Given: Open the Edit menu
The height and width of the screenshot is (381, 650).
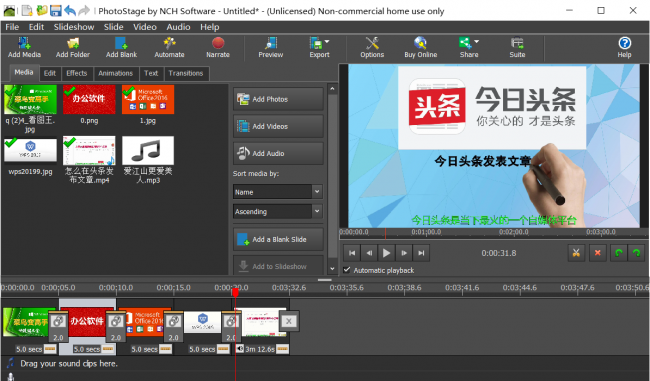Looking at the screenshot, I should (x=36, y=27).
